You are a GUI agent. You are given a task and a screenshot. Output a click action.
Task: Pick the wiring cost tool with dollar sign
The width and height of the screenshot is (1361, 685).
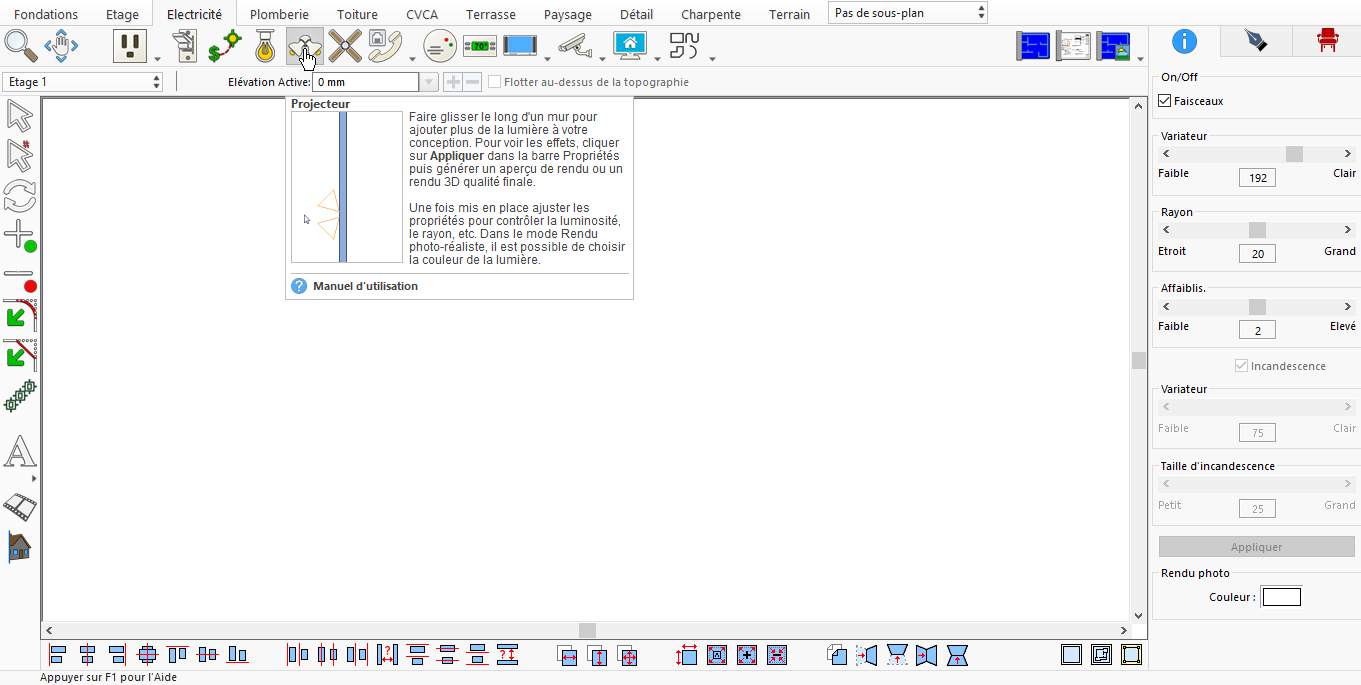[x=225, y=45]
